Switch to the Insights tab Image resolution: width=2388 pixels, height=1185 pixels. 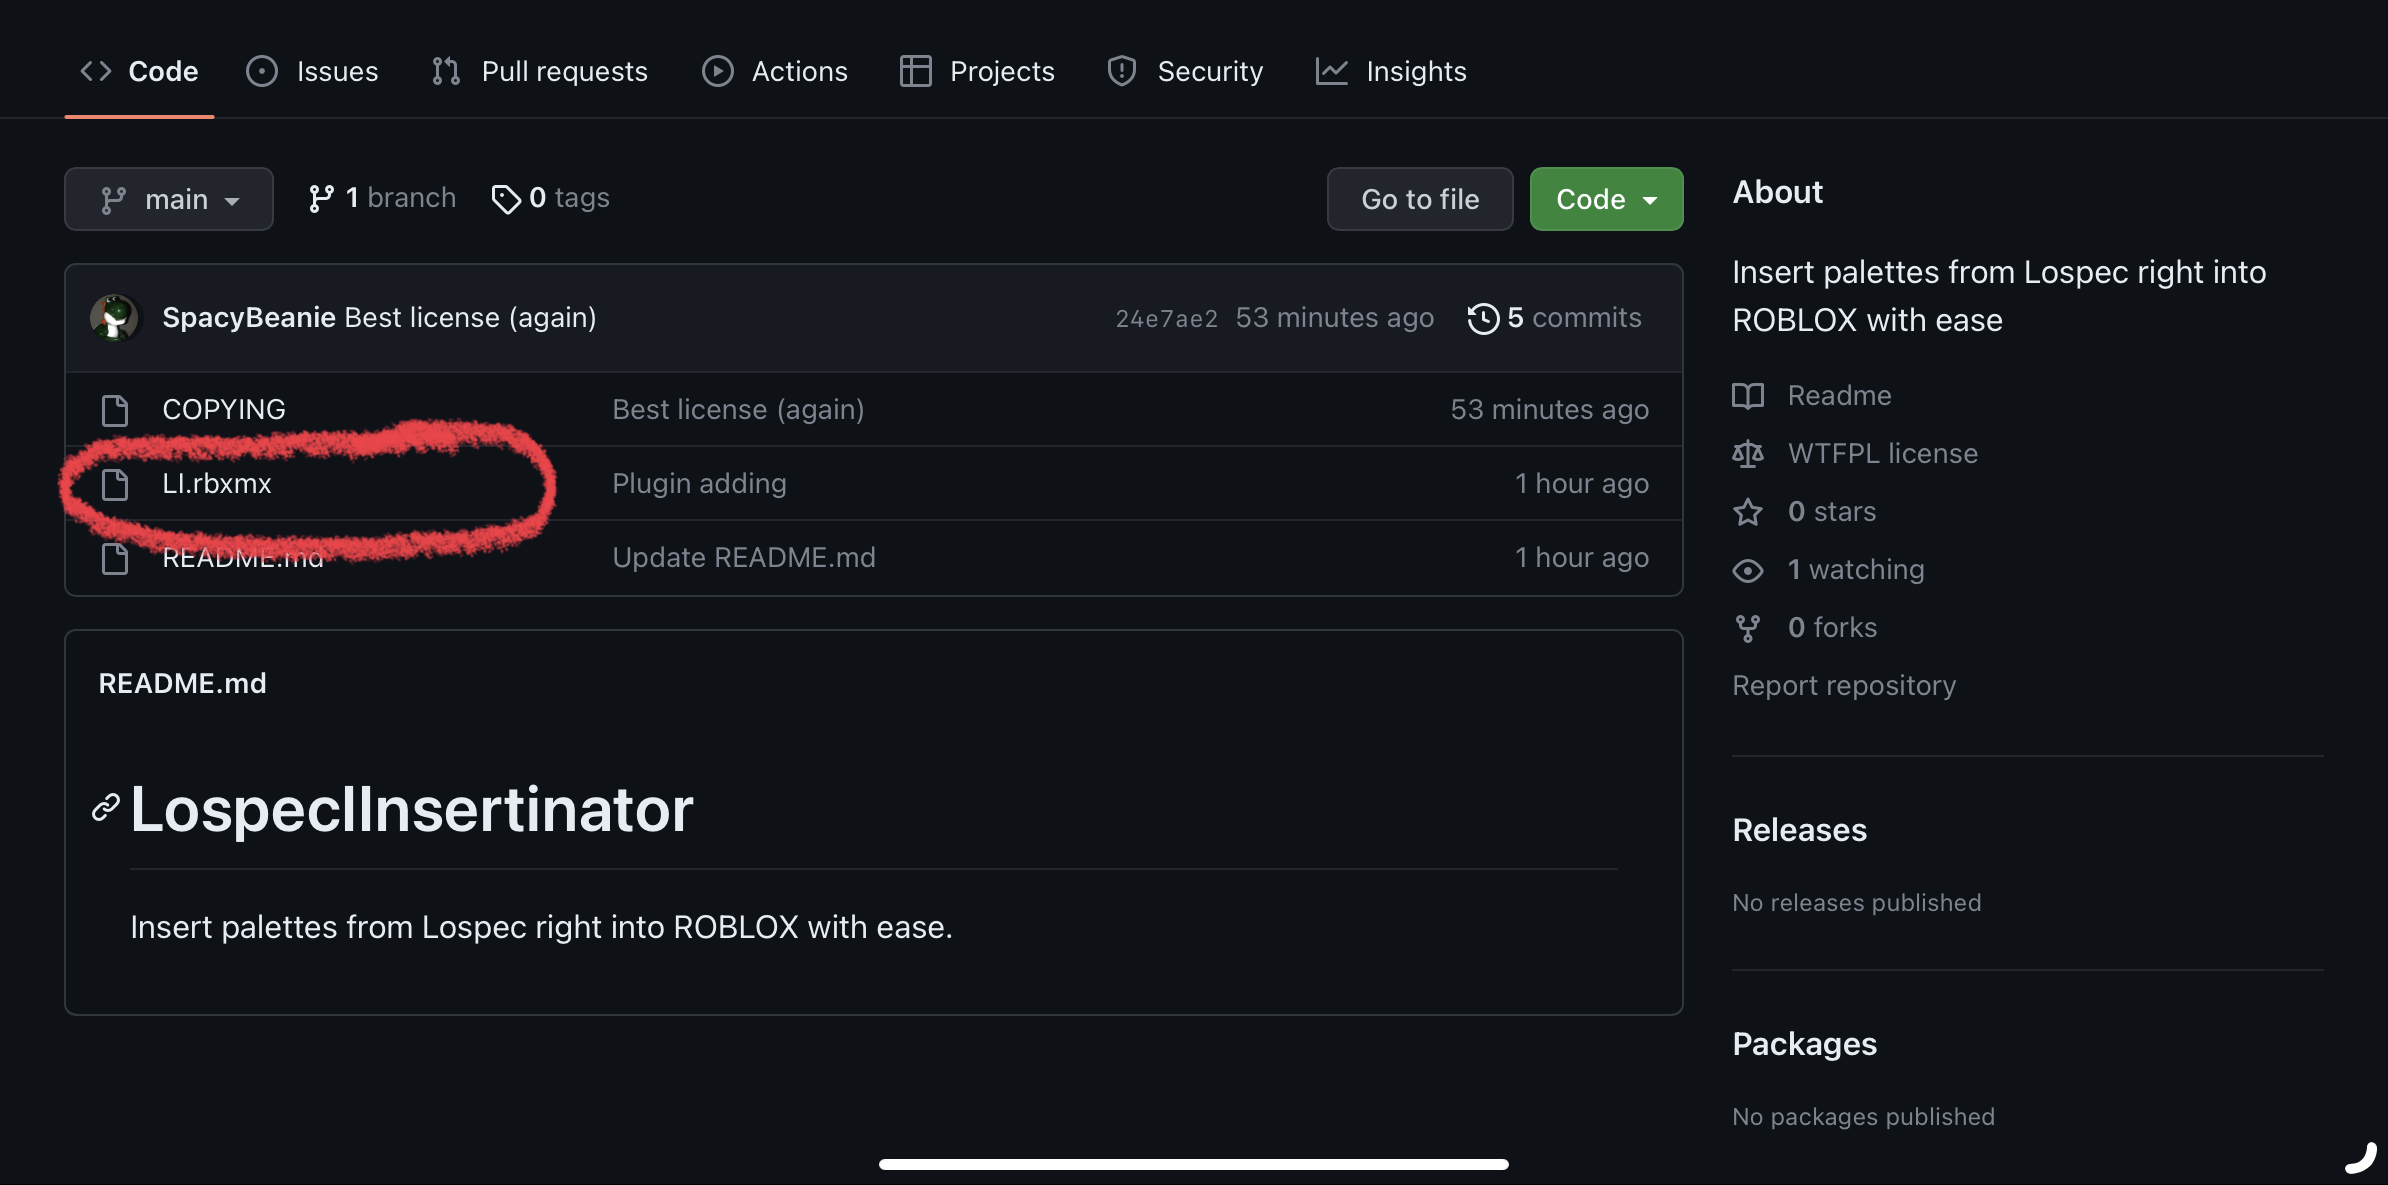[x=1390, y=71]
